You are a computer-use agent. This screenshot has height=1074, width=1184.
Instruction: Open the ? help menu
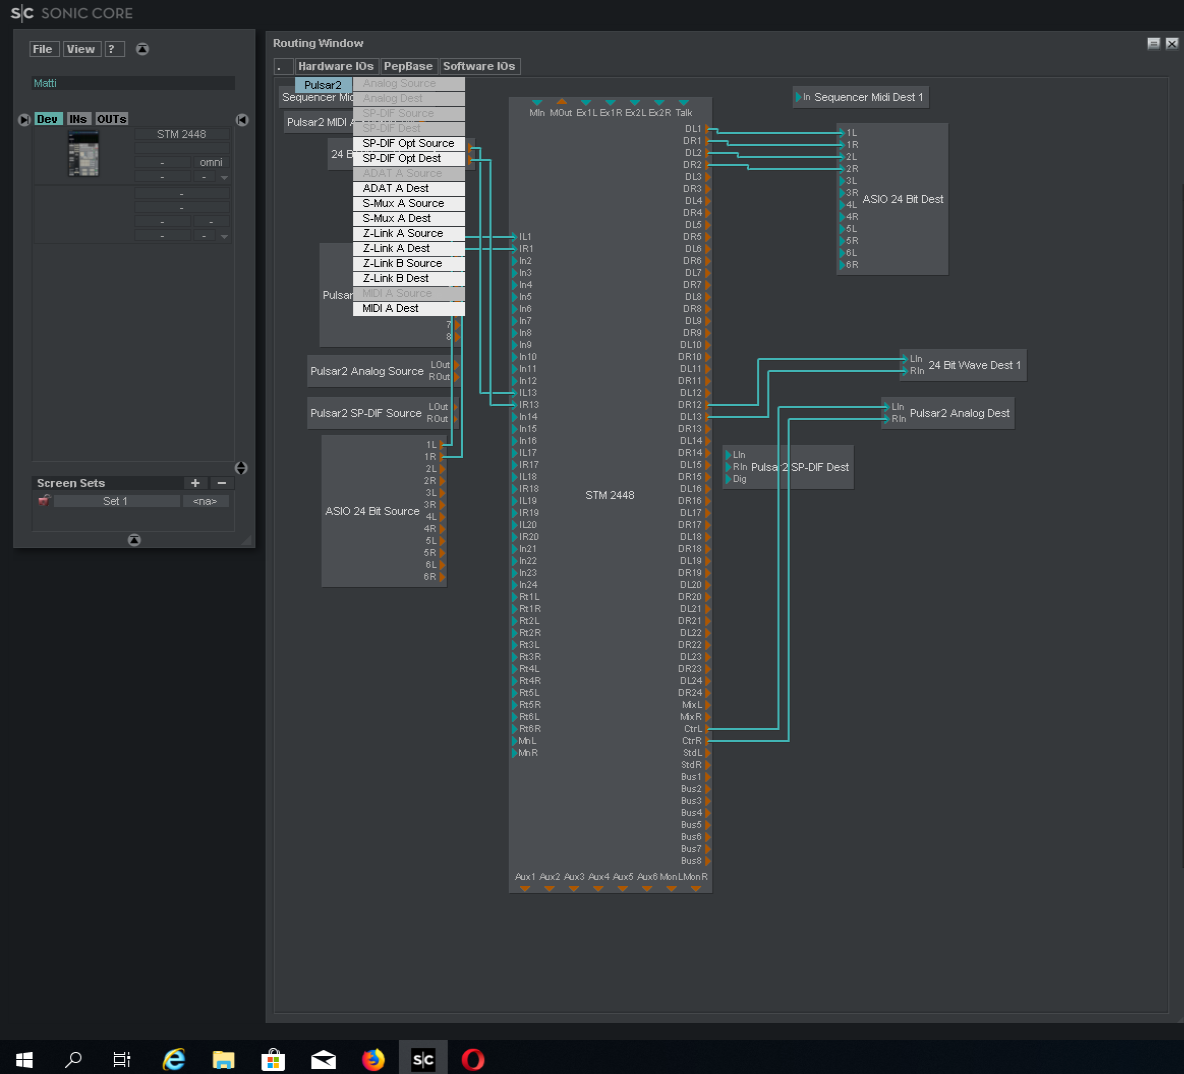[x=113, y=49]
